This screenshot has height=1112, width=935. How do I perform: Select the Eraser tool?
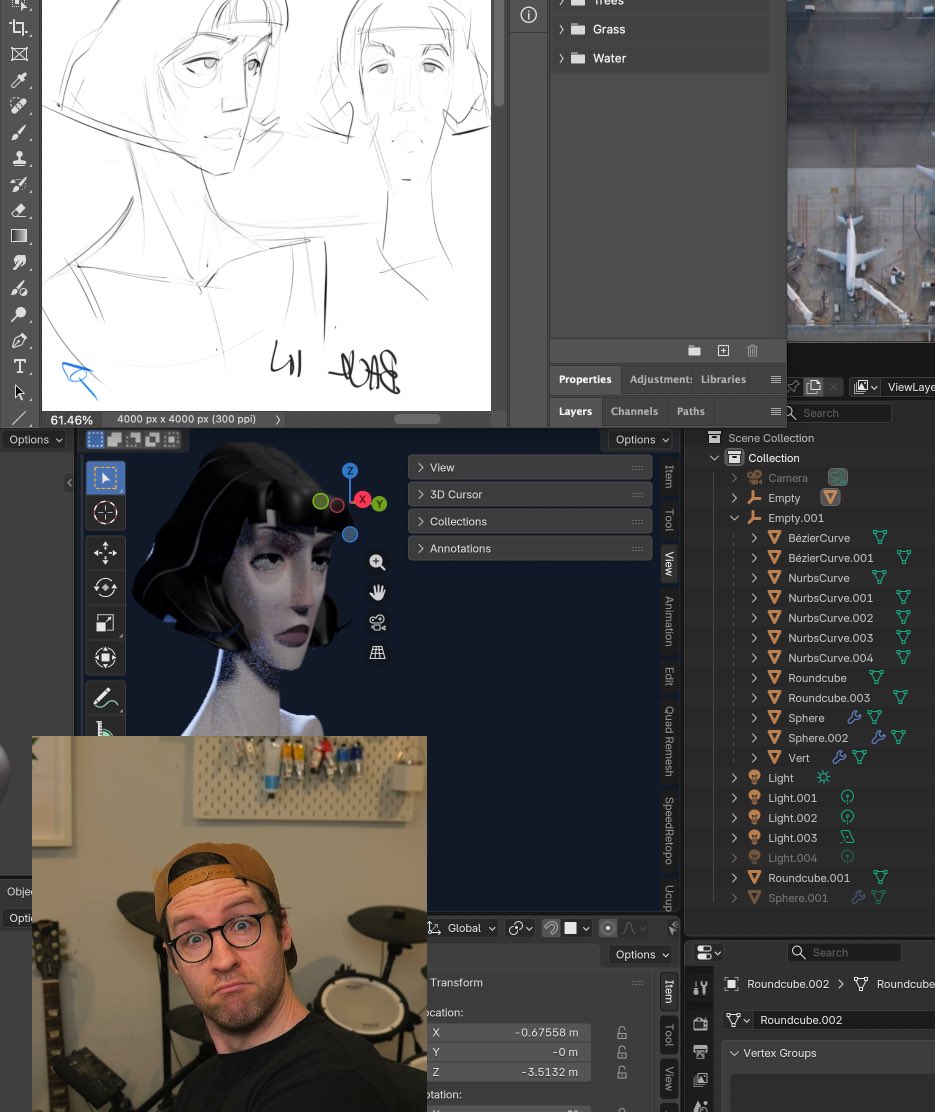(x=19, y=211)
